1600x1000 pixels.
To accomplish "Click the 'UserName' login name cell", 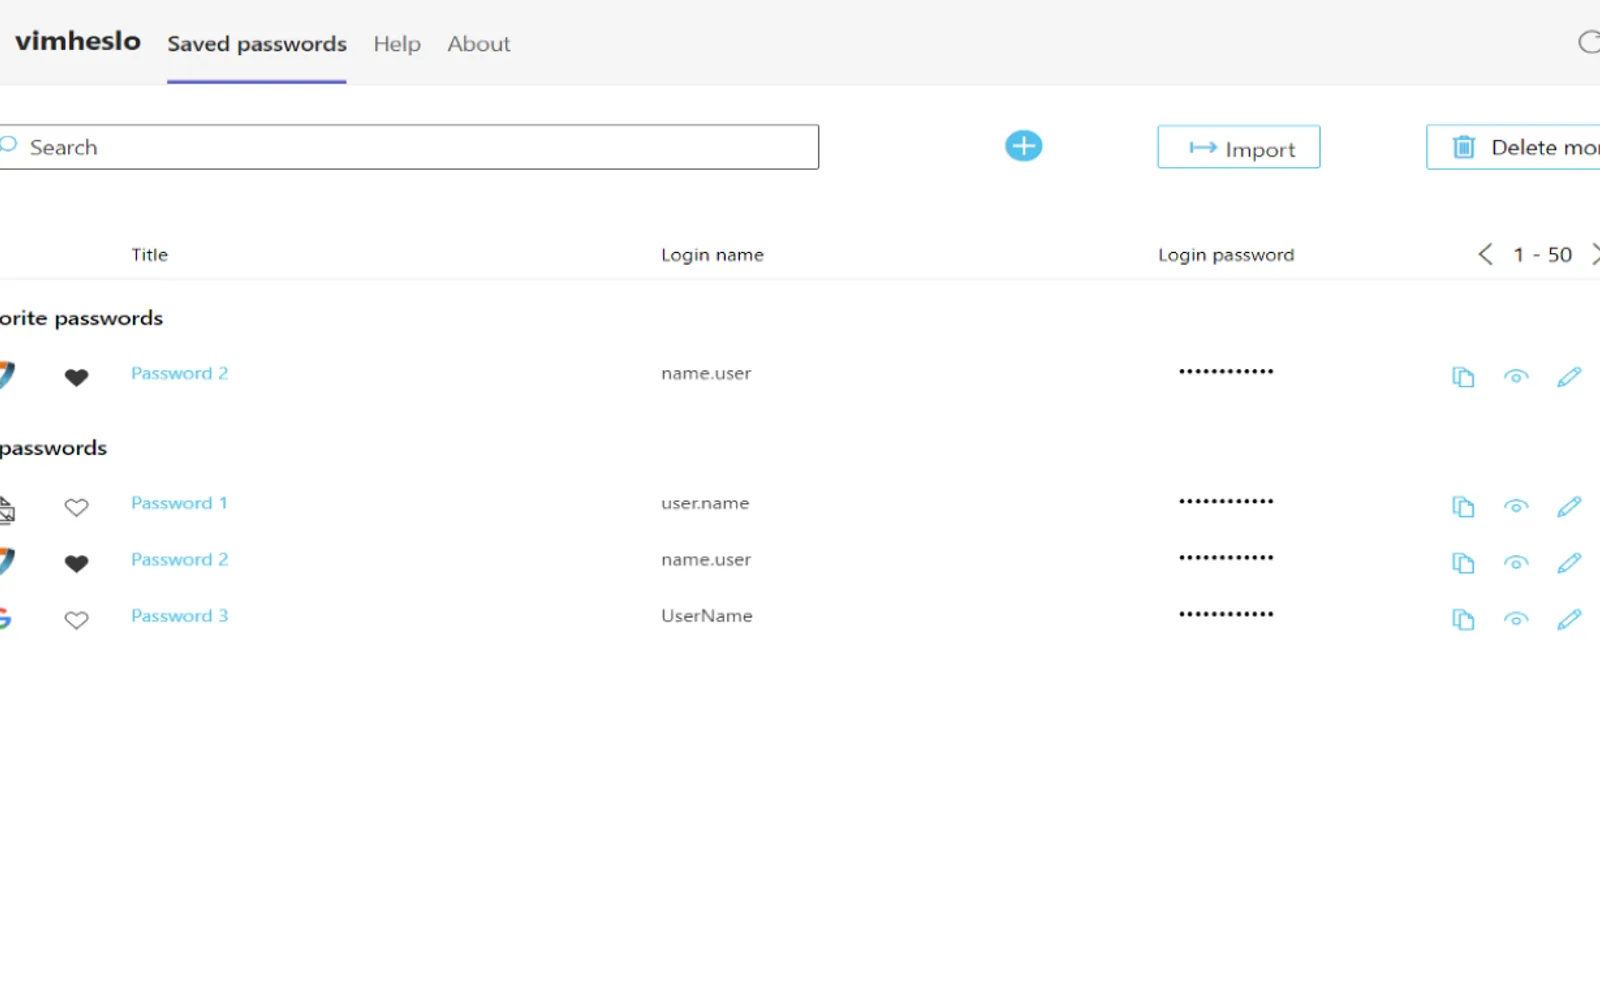I will point(707,616).
